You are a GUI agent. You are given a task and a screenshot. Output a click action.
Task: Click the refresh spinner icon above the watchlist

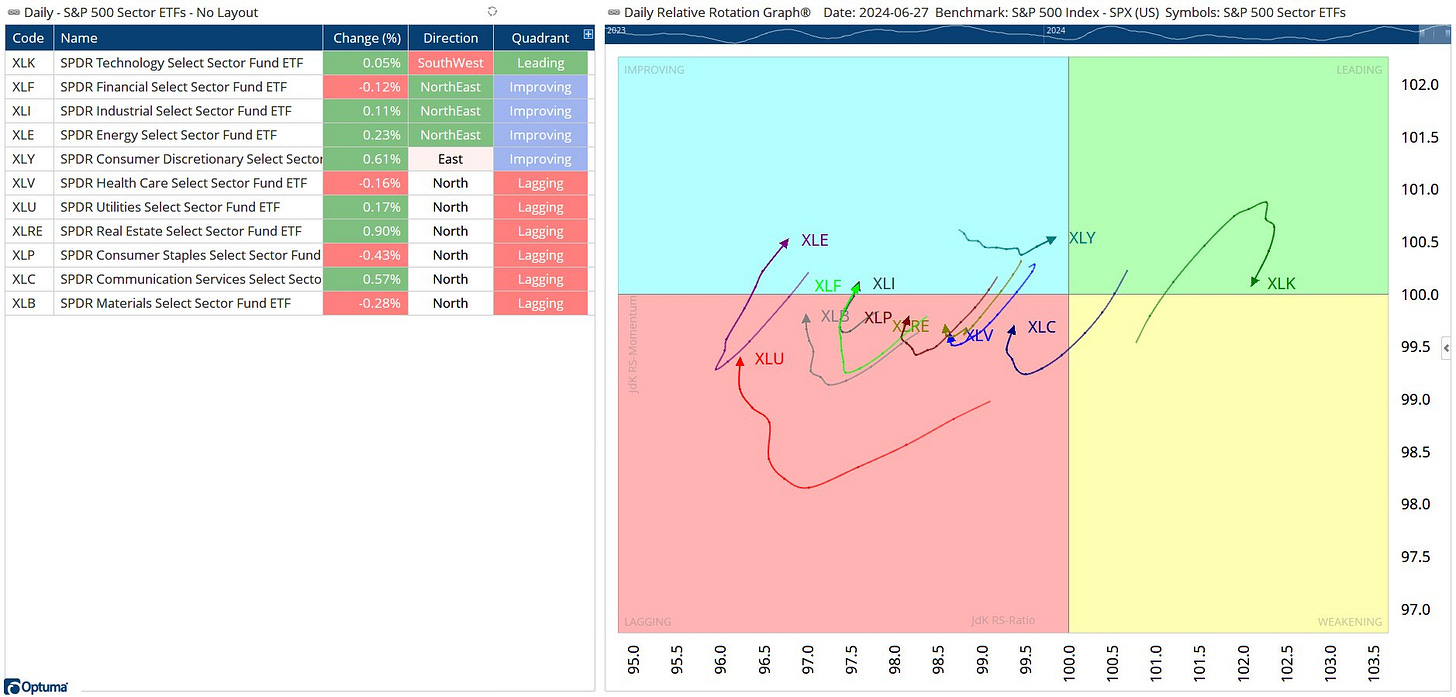coord(492,11)
